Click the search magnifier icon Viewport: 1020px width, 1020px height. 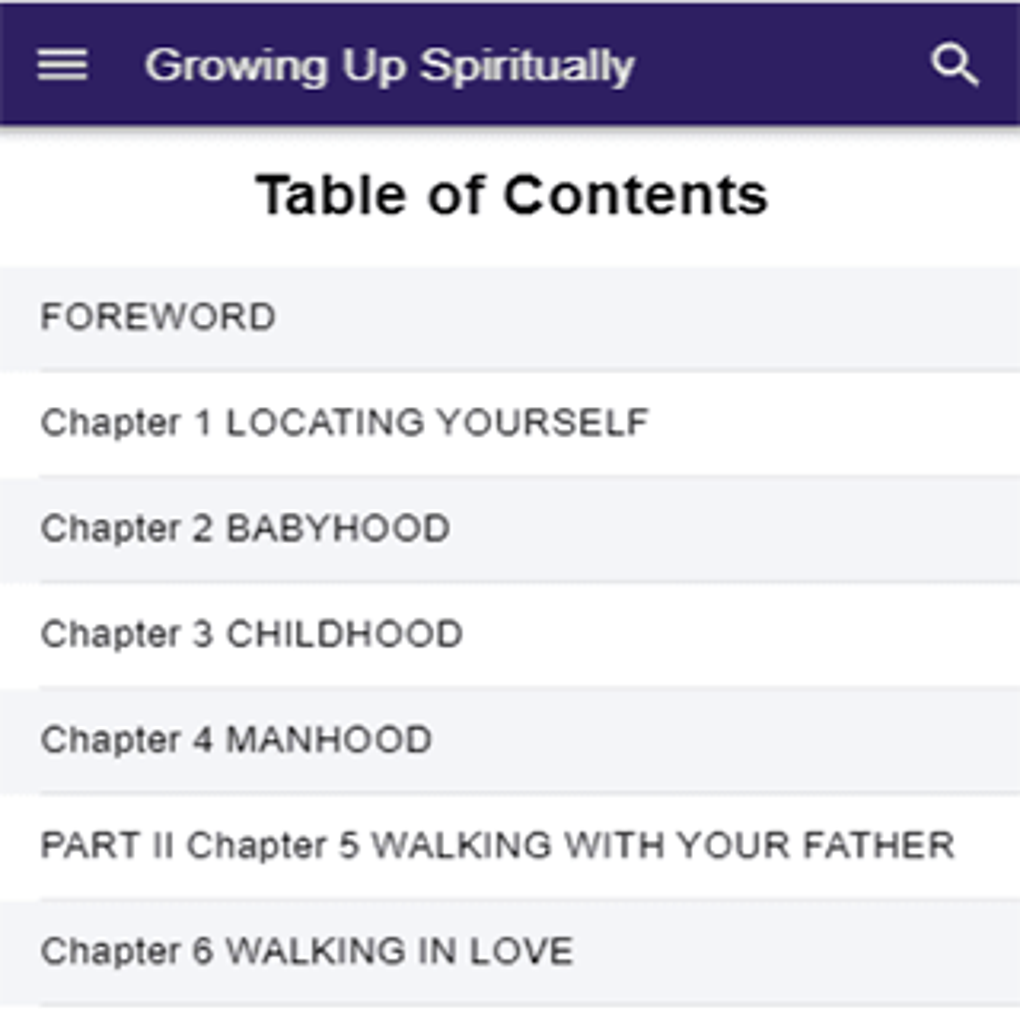954,64
